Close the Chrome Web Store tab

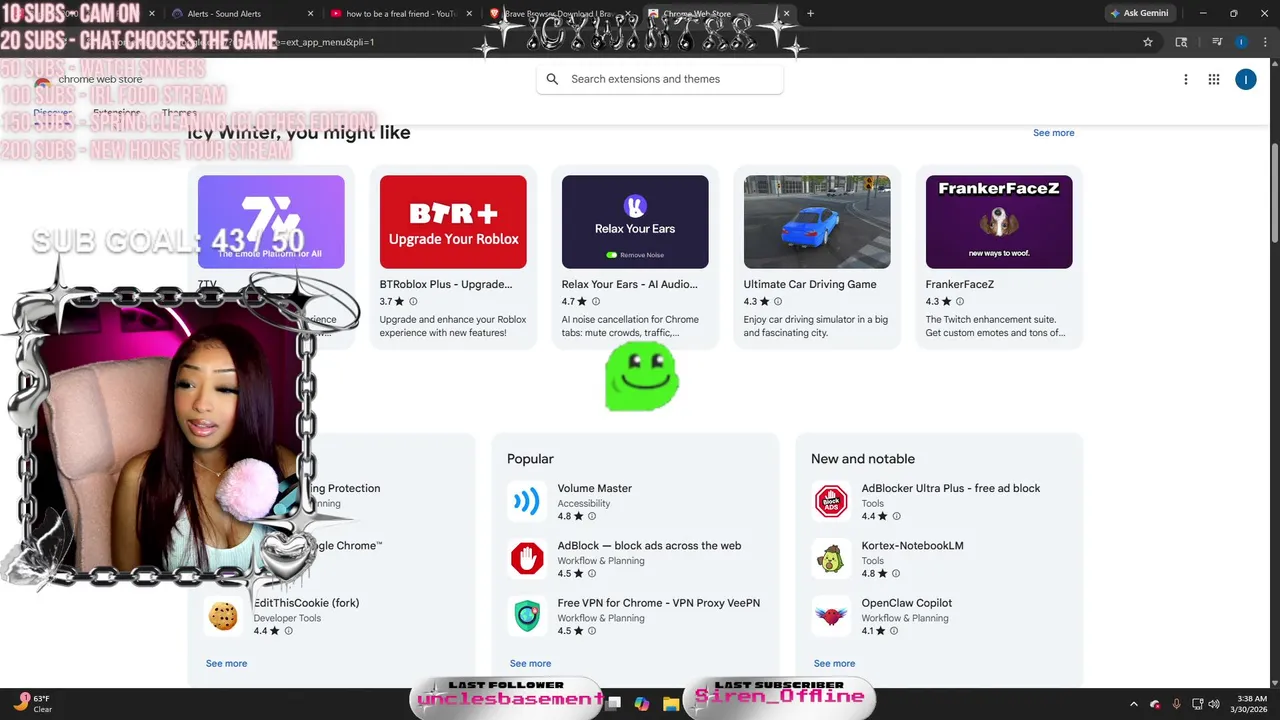click(786, 14)
